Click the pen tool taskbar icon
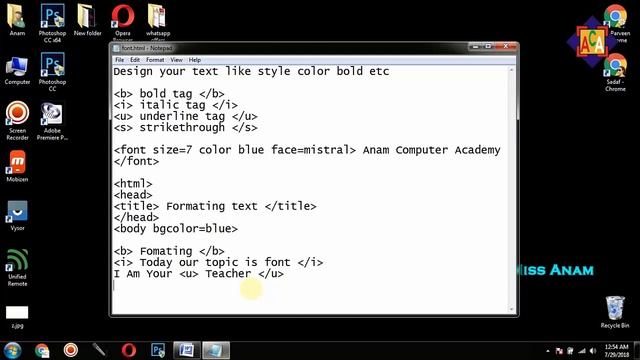Image resolution: width=640 pixels, height=360 pixels. tap(99, 350)
